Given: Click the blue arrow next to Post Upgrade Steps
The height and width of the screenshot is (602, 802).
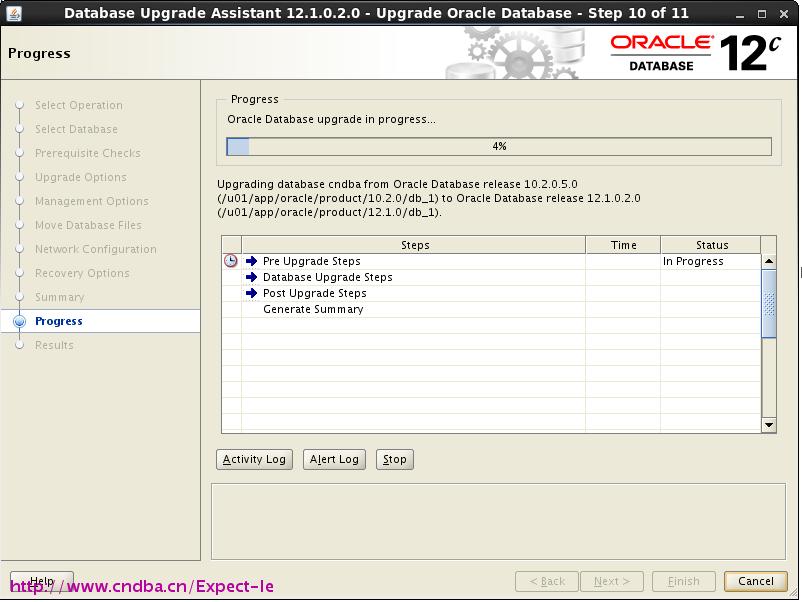Looking at the screenshot, I should coord(251,293).
